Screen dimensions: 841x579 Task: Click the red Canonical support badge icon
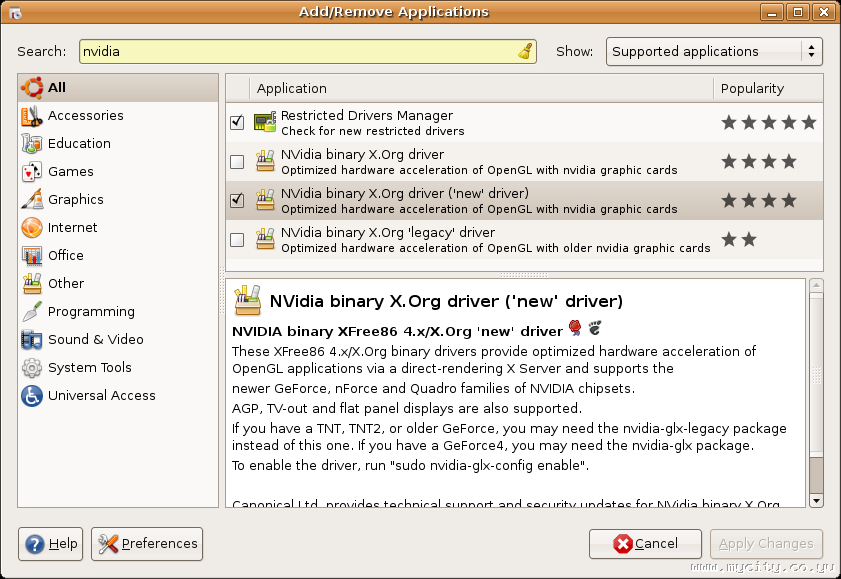coord(575,328)
